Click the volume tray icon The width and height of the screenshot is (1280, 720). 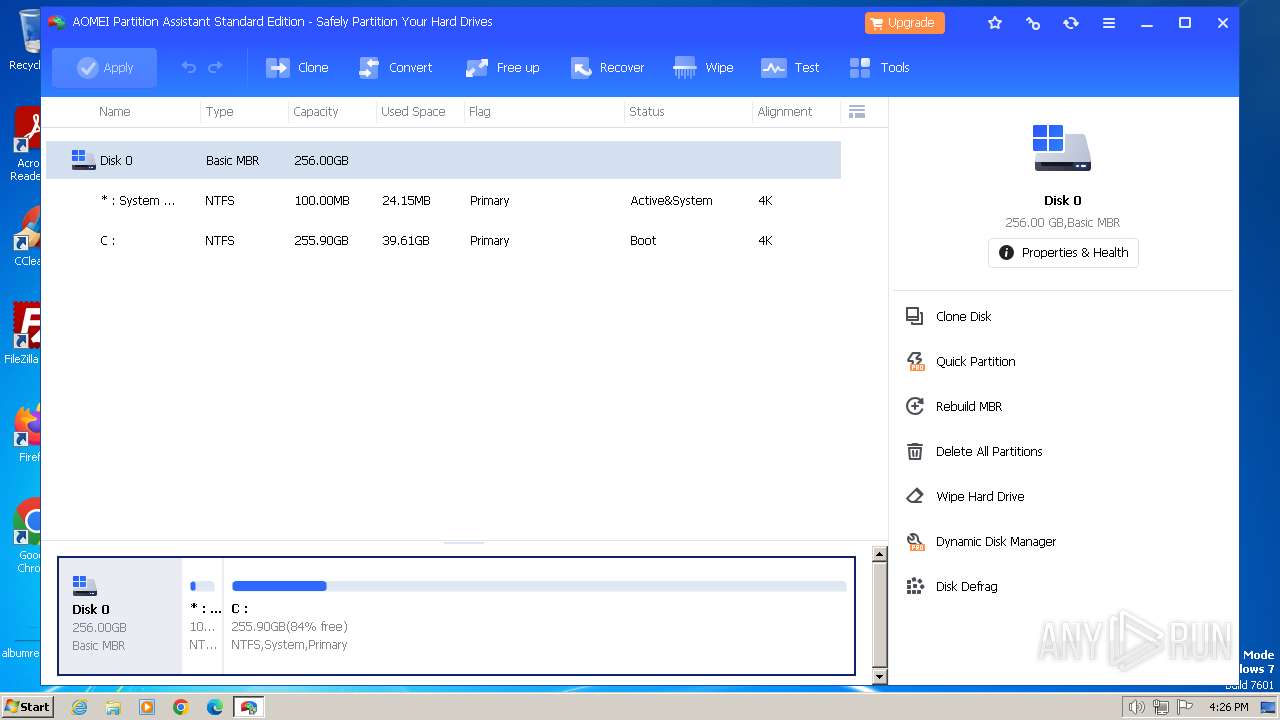point(1137,707)
